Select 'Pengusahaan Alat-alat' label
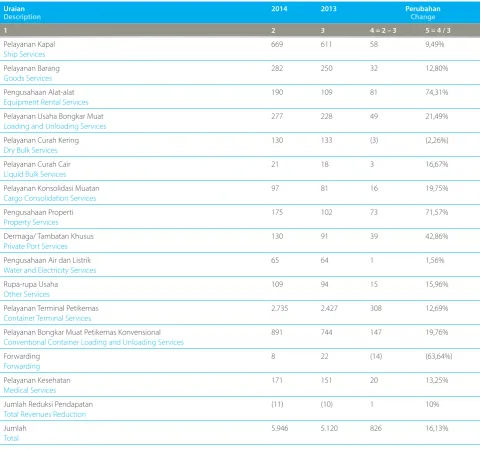480x450 pixels. 39,92
